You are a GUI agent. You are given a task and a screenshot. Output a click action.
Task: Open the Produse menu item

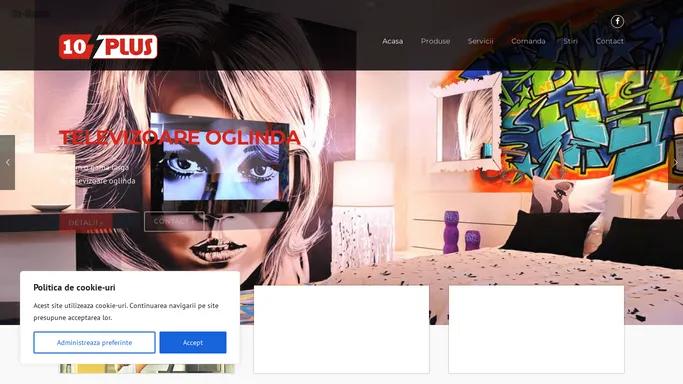(435, 41)
